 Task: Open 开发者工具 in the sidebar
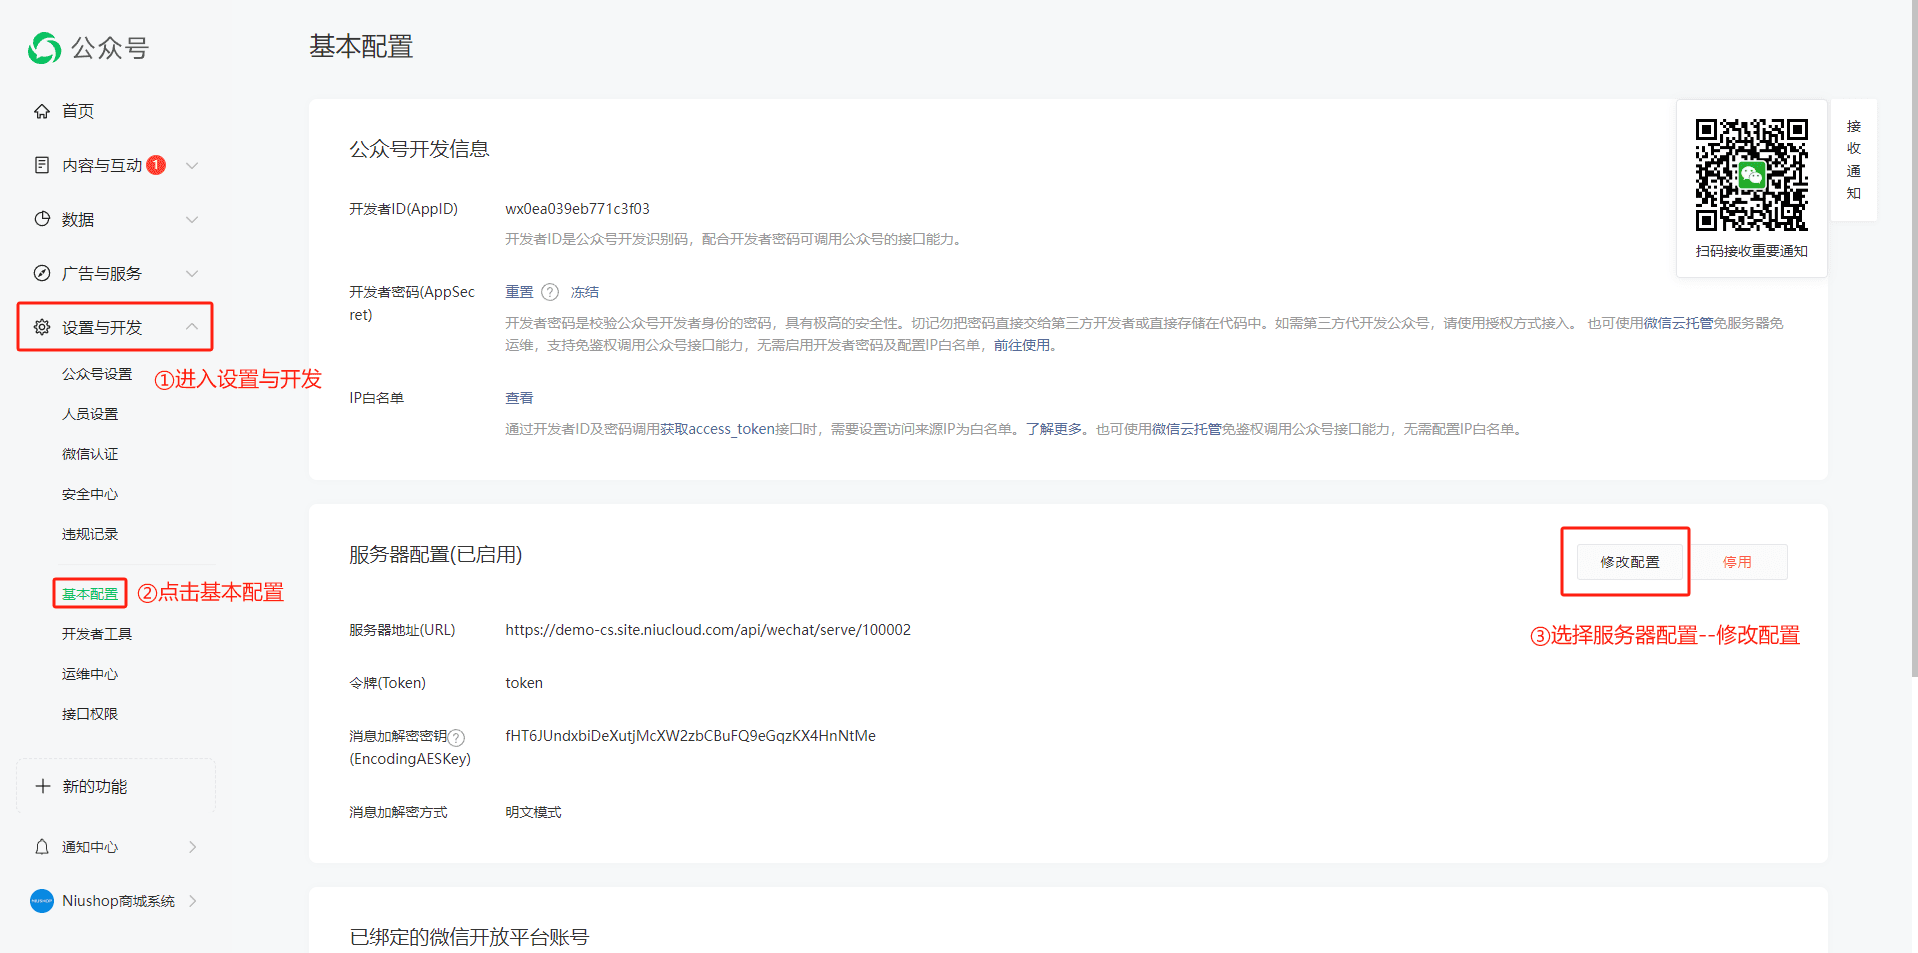[97, 634]
